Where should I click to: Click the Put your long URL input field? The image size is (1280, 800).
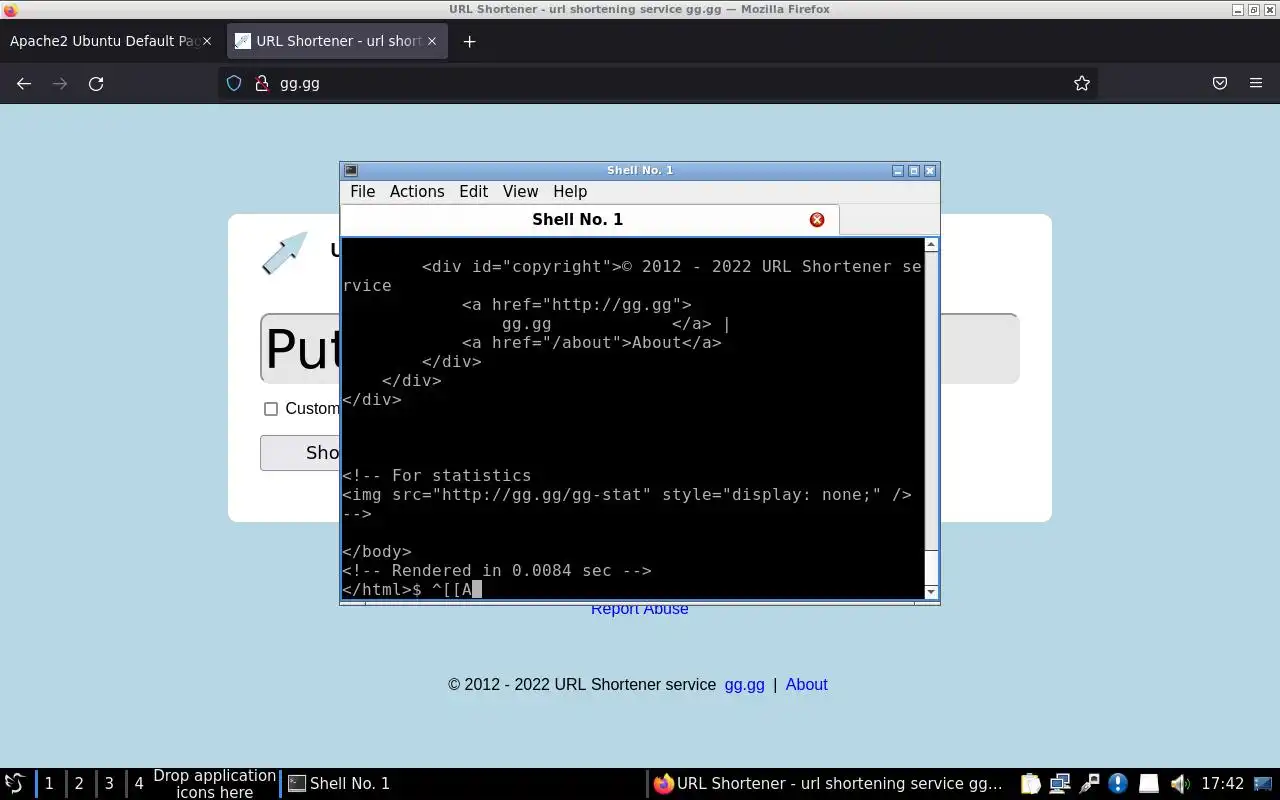click(640, 348)
